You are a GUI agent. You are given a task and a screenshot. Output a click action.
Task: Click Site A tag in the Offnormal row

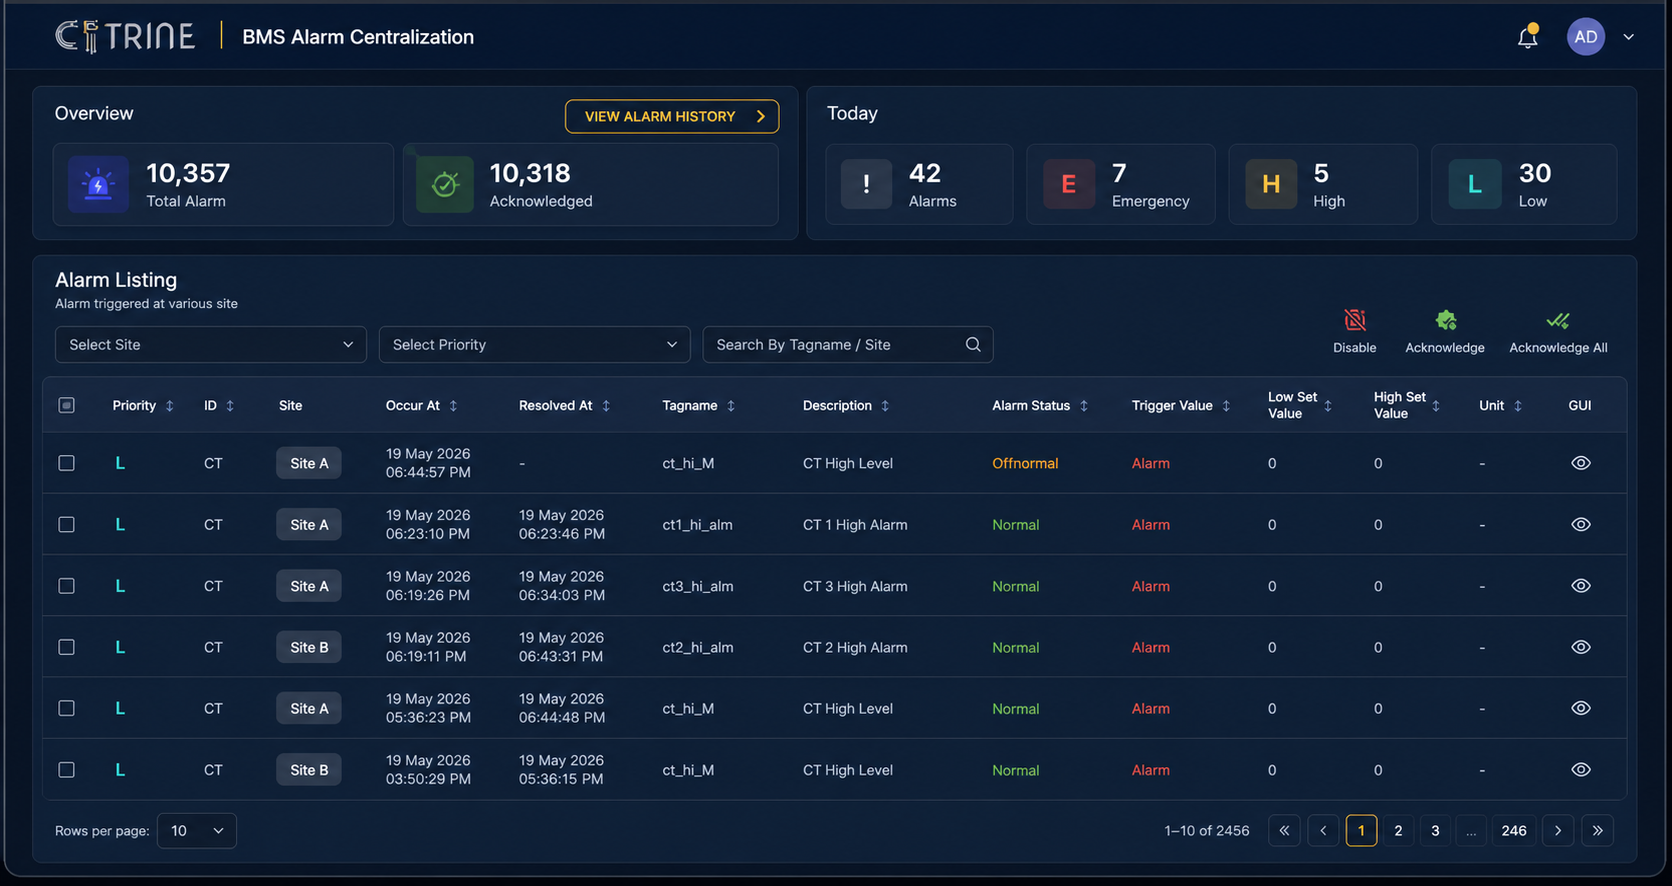coord(309,463)
